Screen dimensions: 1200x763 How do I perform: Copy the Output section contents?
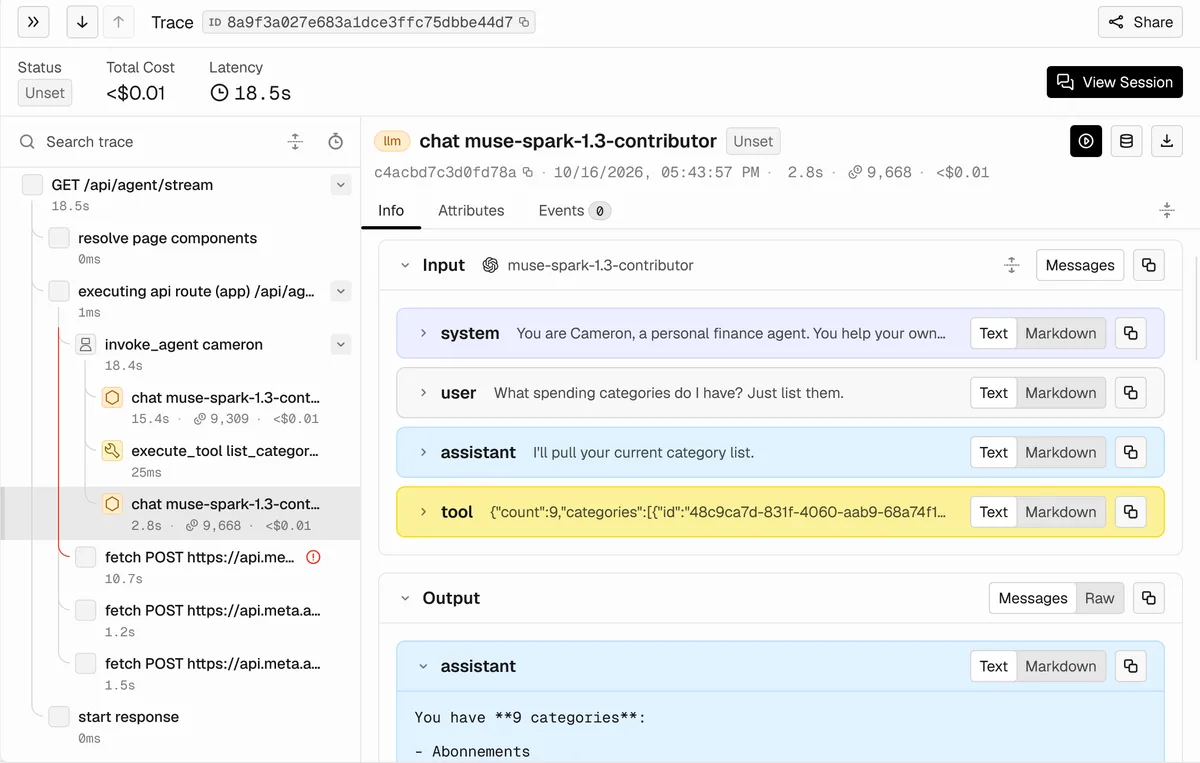(1149, 598)
